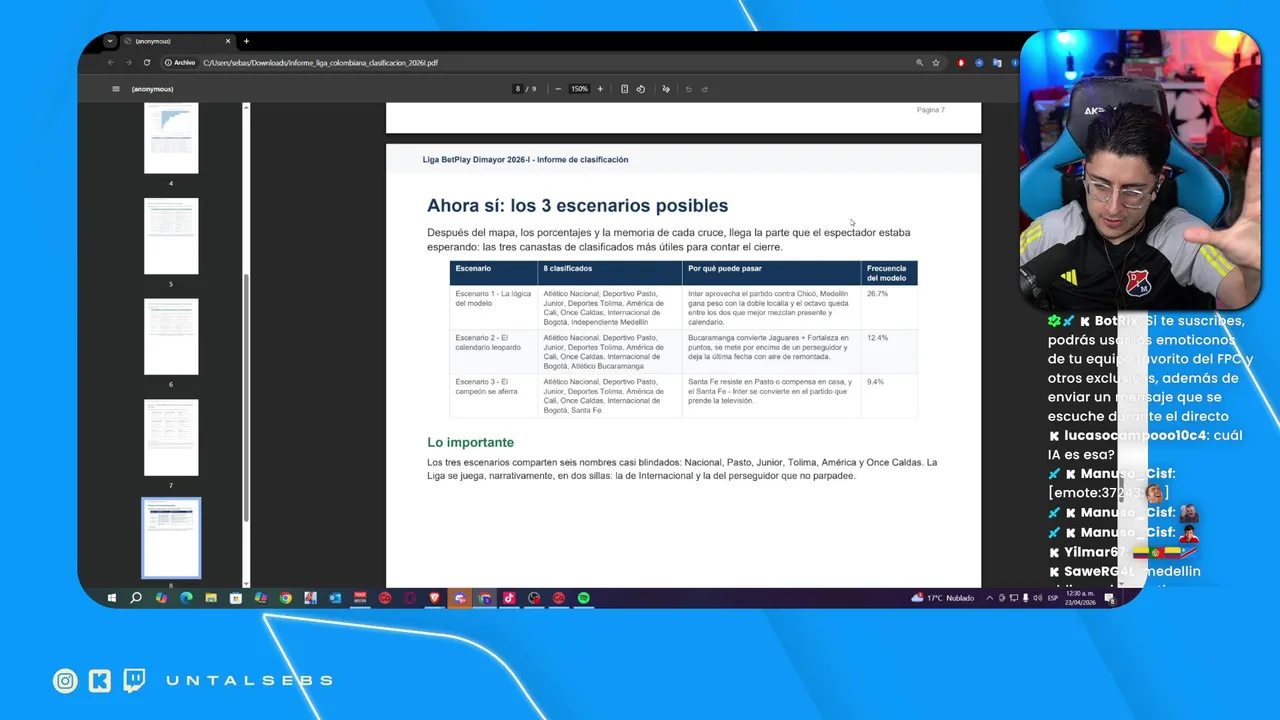The image size is (1280, 720).
Task: Click the 'Lo importante' green heading
Action: click(470, 442)
